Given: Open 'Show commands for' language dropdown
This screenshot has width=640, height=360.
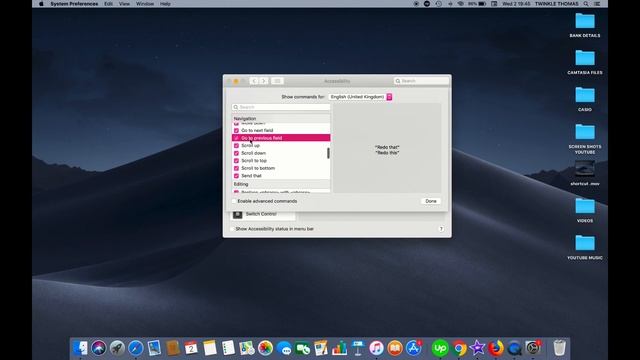Looking at the screenshot, I should (360, 97).
